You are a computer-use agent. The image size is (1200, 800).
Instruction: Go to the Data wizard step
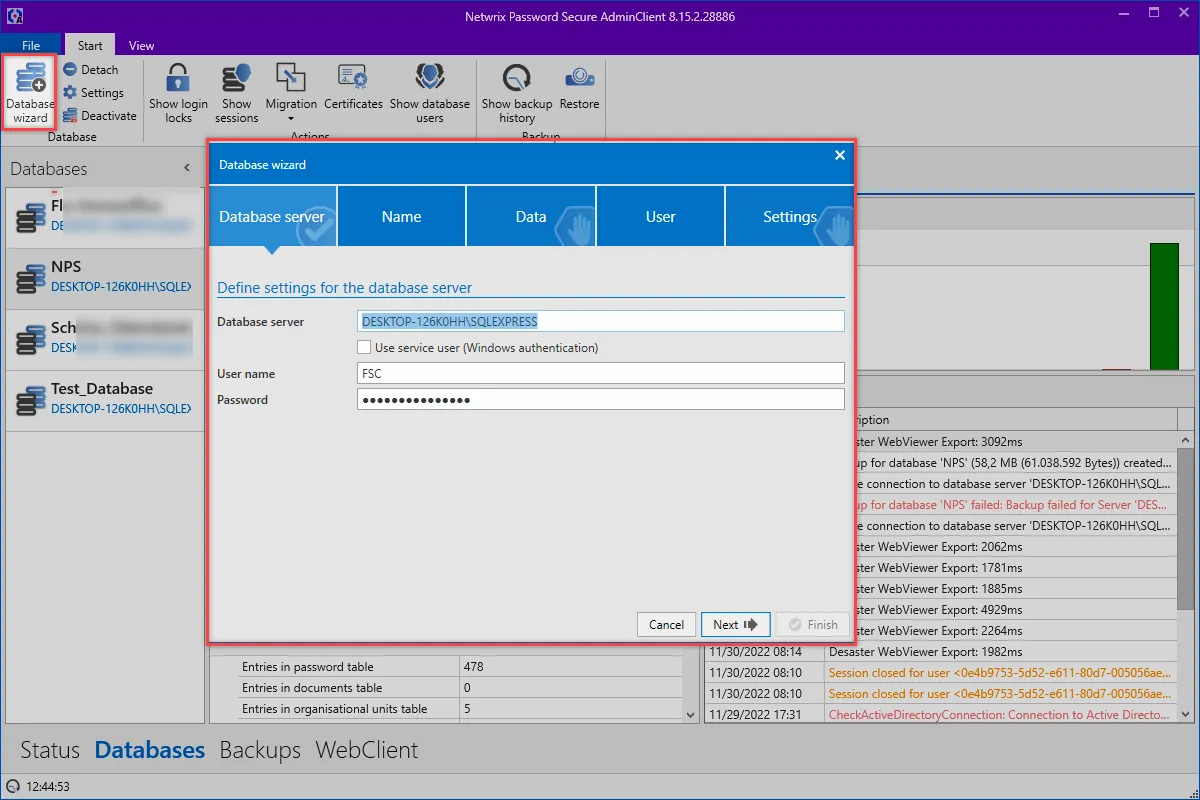[x=531, y=216]
